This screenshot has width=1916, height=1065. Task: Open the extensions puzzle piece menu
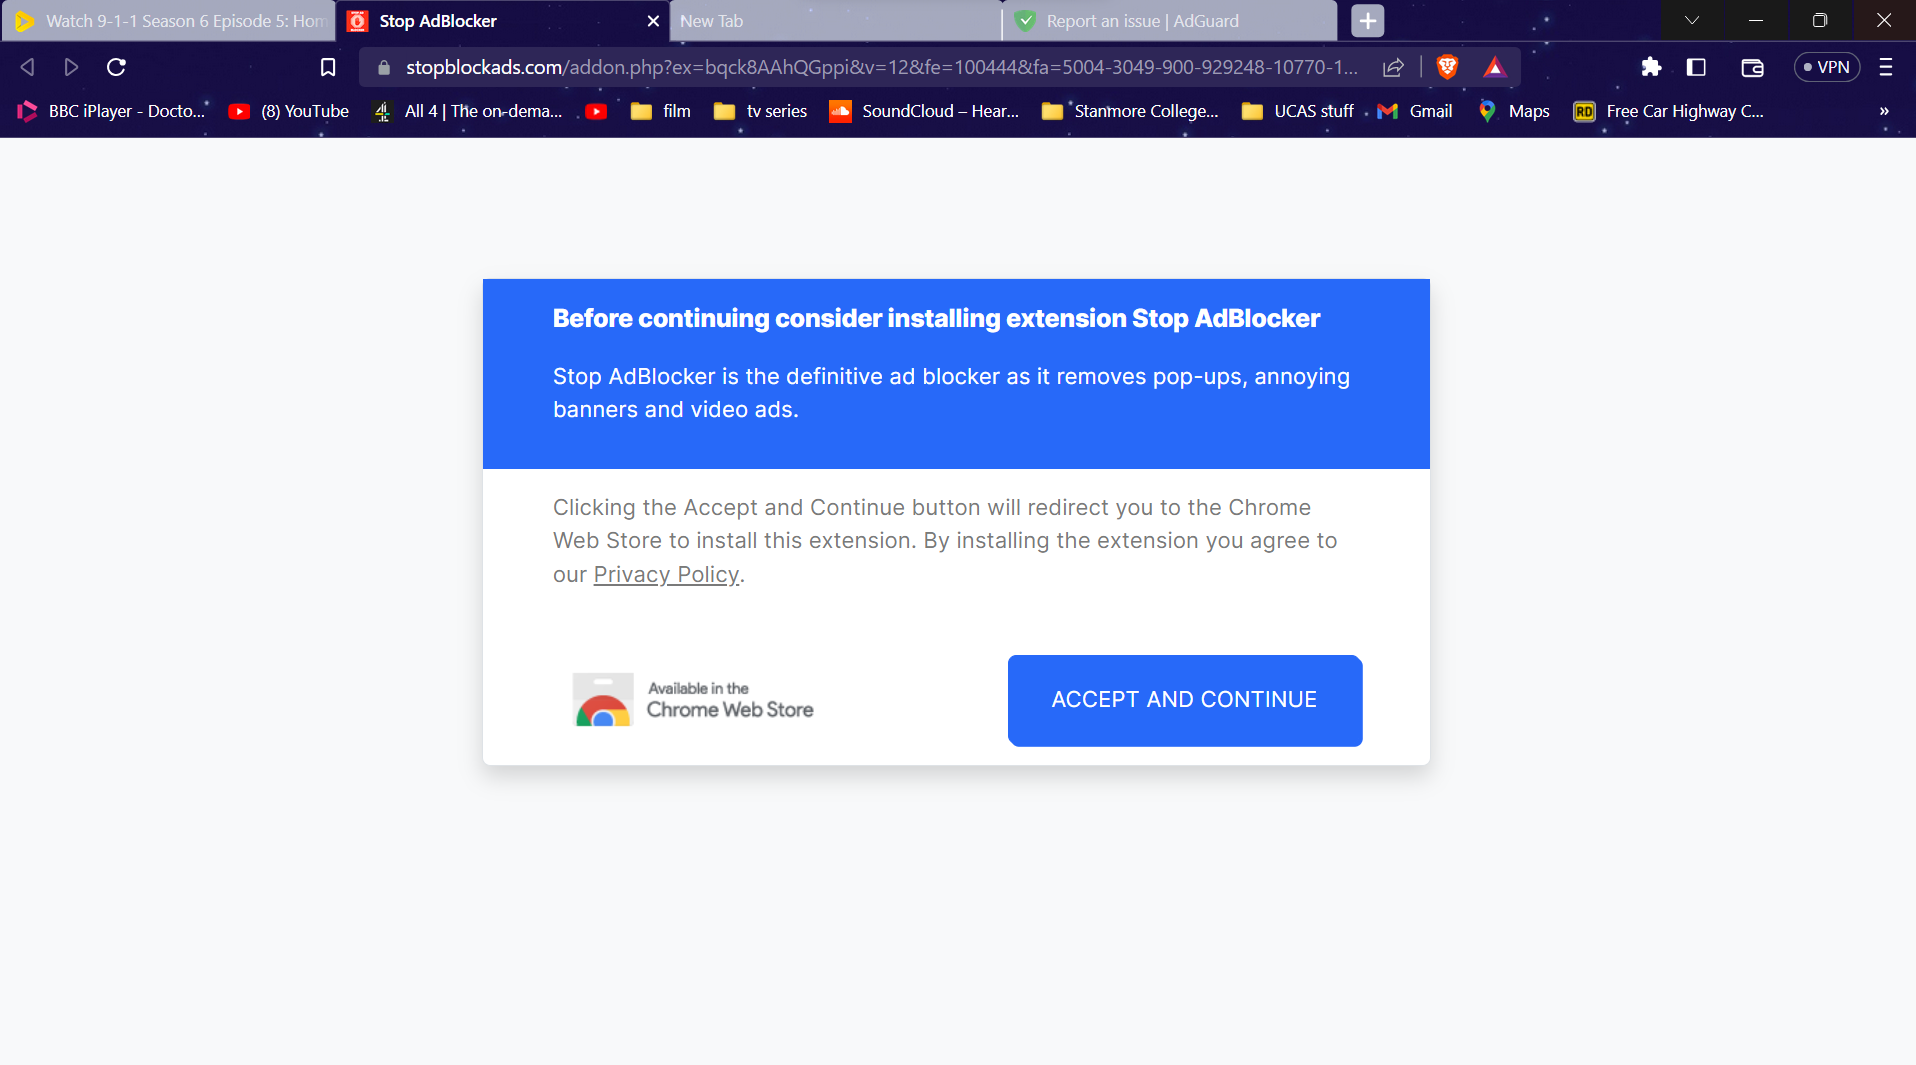point(1651,67)
